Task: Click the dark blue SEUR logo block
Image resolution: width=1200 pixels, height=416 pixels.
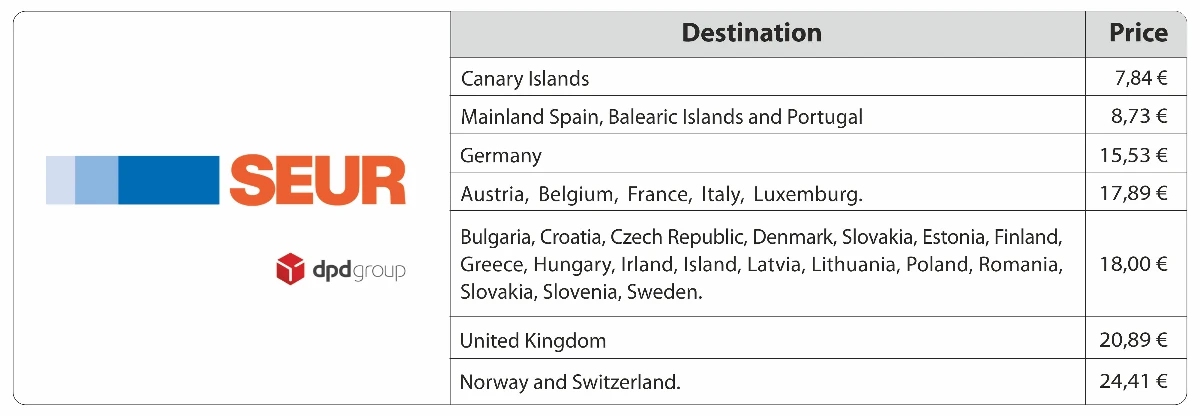Action: tap(168, 180)
